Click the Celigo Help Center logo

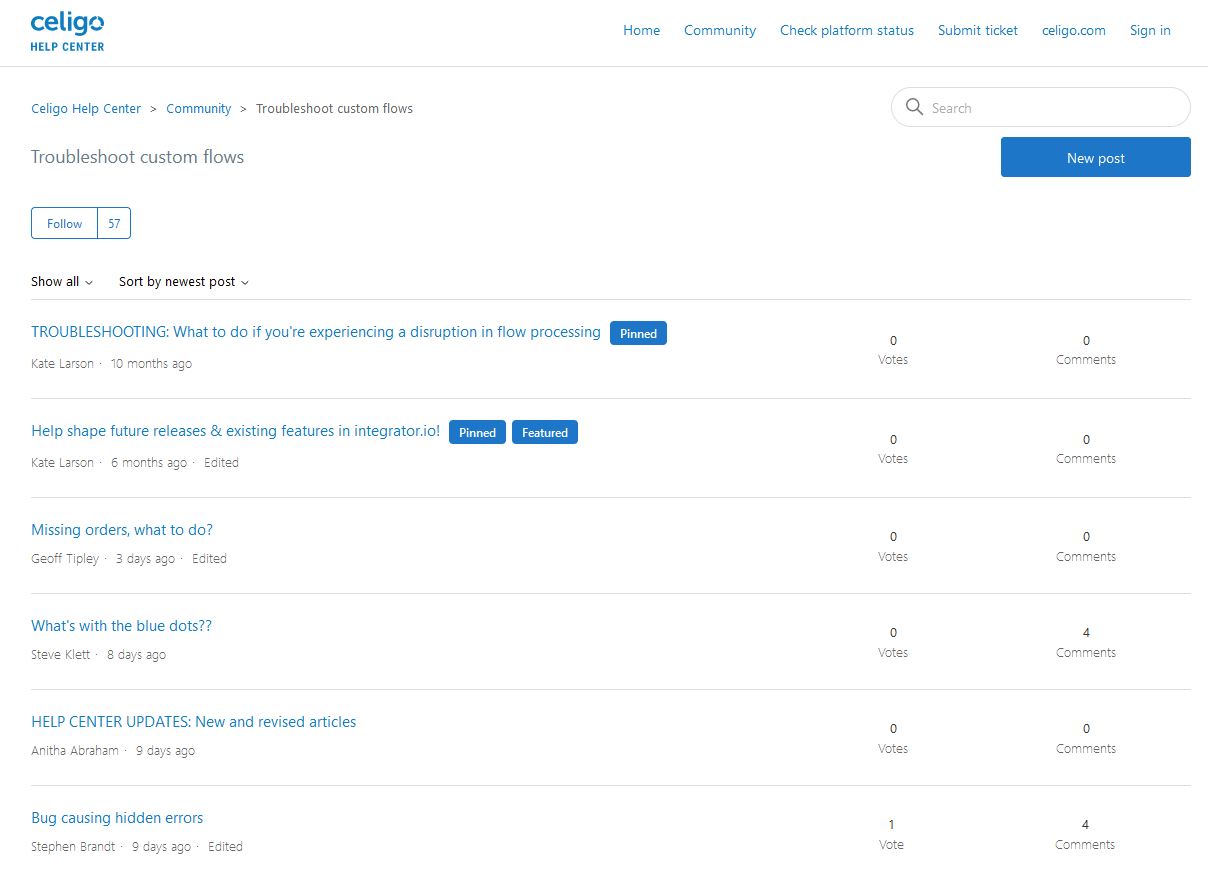[x=67, y=32]
